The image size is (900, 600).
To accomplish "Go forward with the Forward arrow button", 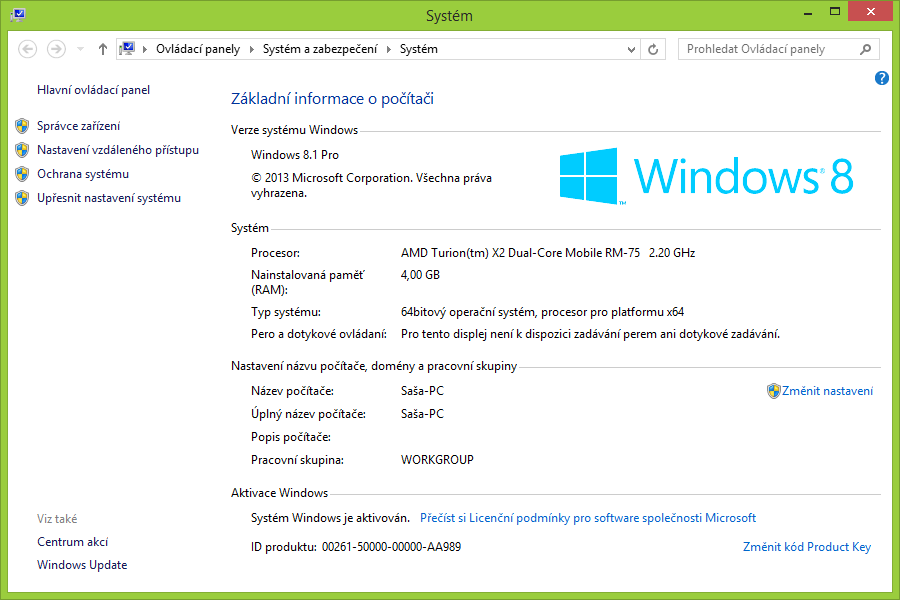I will (56, 49).
